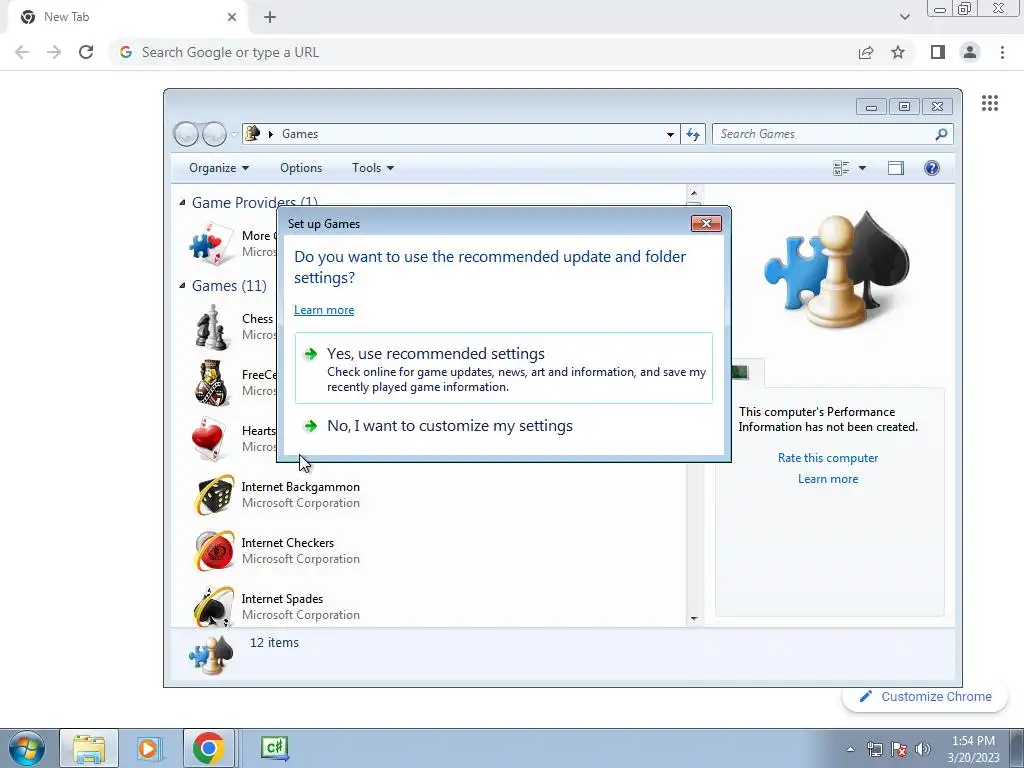1024x768 pixels.
Task: Open More Games provider icon
Action: tap(211, 244)
